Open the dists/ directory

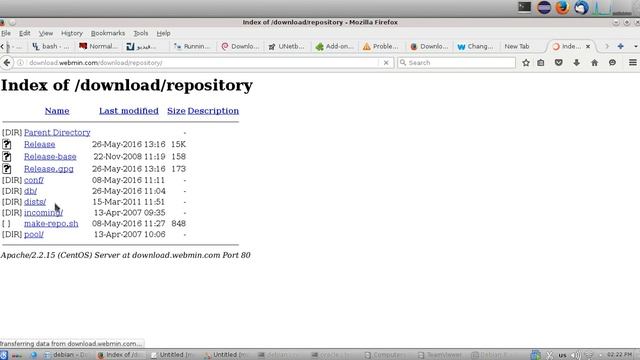[35, 202]
